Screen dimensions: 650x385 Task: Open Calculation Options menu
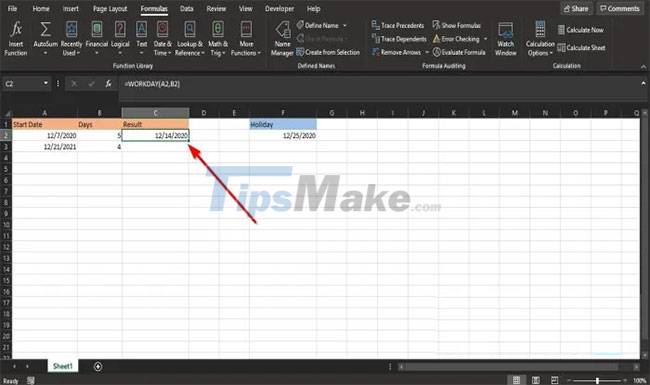[x=540, y=39]
